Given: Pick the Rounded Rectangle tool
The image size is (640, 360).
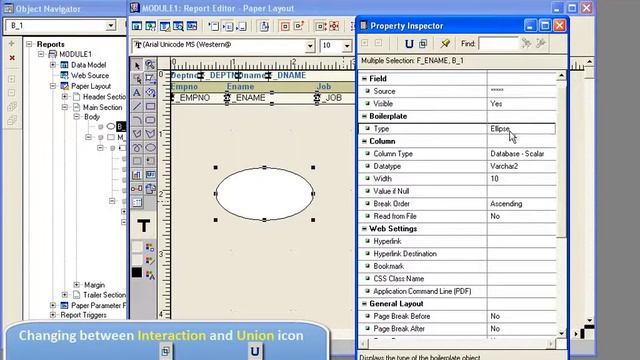Looking at the screenshot, I should (x=150, y=120).
